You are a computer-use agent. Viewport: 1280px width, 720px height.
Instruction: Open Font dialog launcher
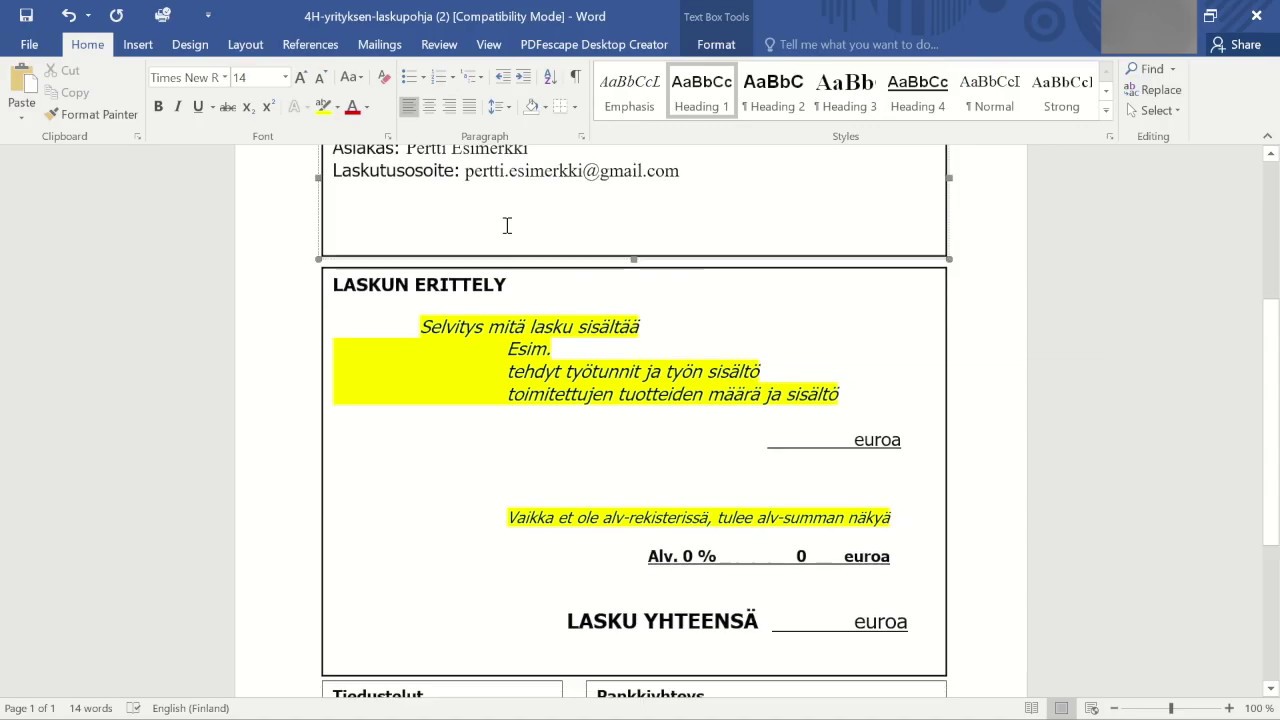tap(388, 136)
